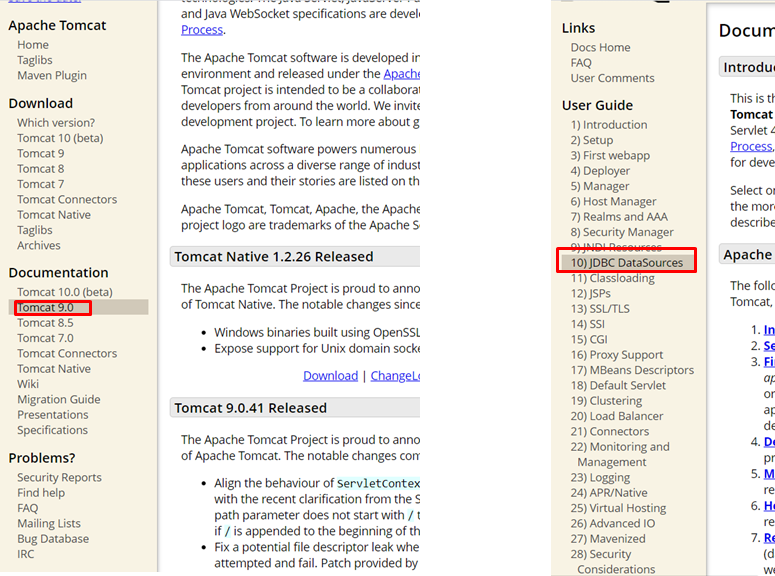Screen dimensions: 775x576
Task: Open User Guide item 20) Load Balancer
Action: point(617,416)
